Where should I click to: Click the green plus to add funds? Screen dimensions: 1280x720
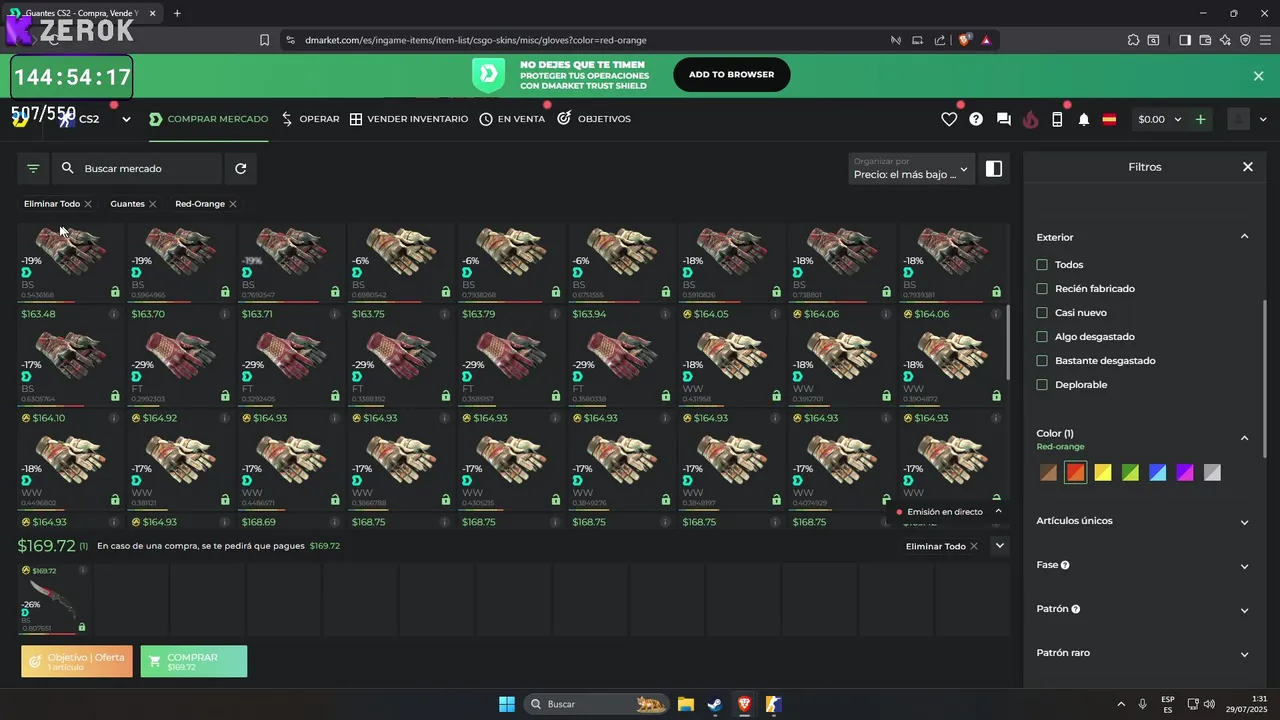[x=1200, y=119]
